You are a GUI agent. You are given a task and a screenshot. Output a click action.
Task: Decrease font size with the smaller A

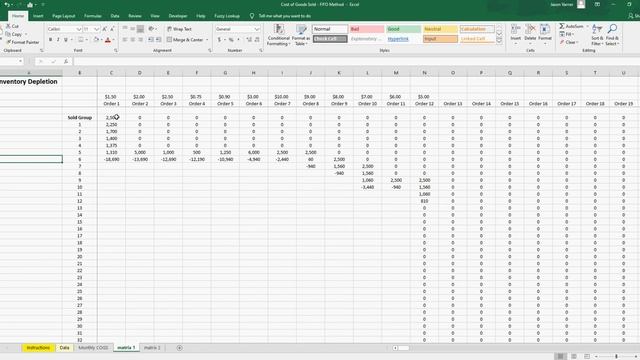point(112,29)
